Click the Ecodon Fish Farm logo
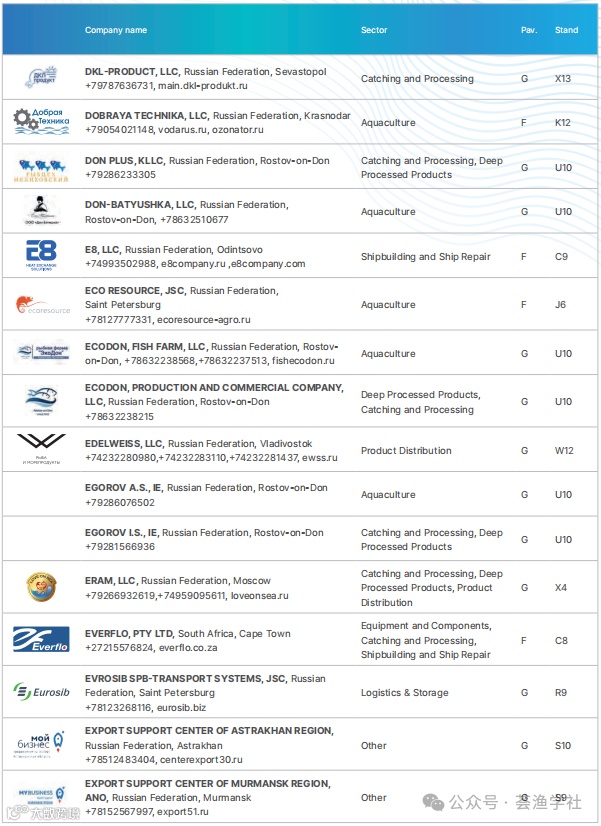The width and height of the screenshot is (601, 826). point(41,351)
